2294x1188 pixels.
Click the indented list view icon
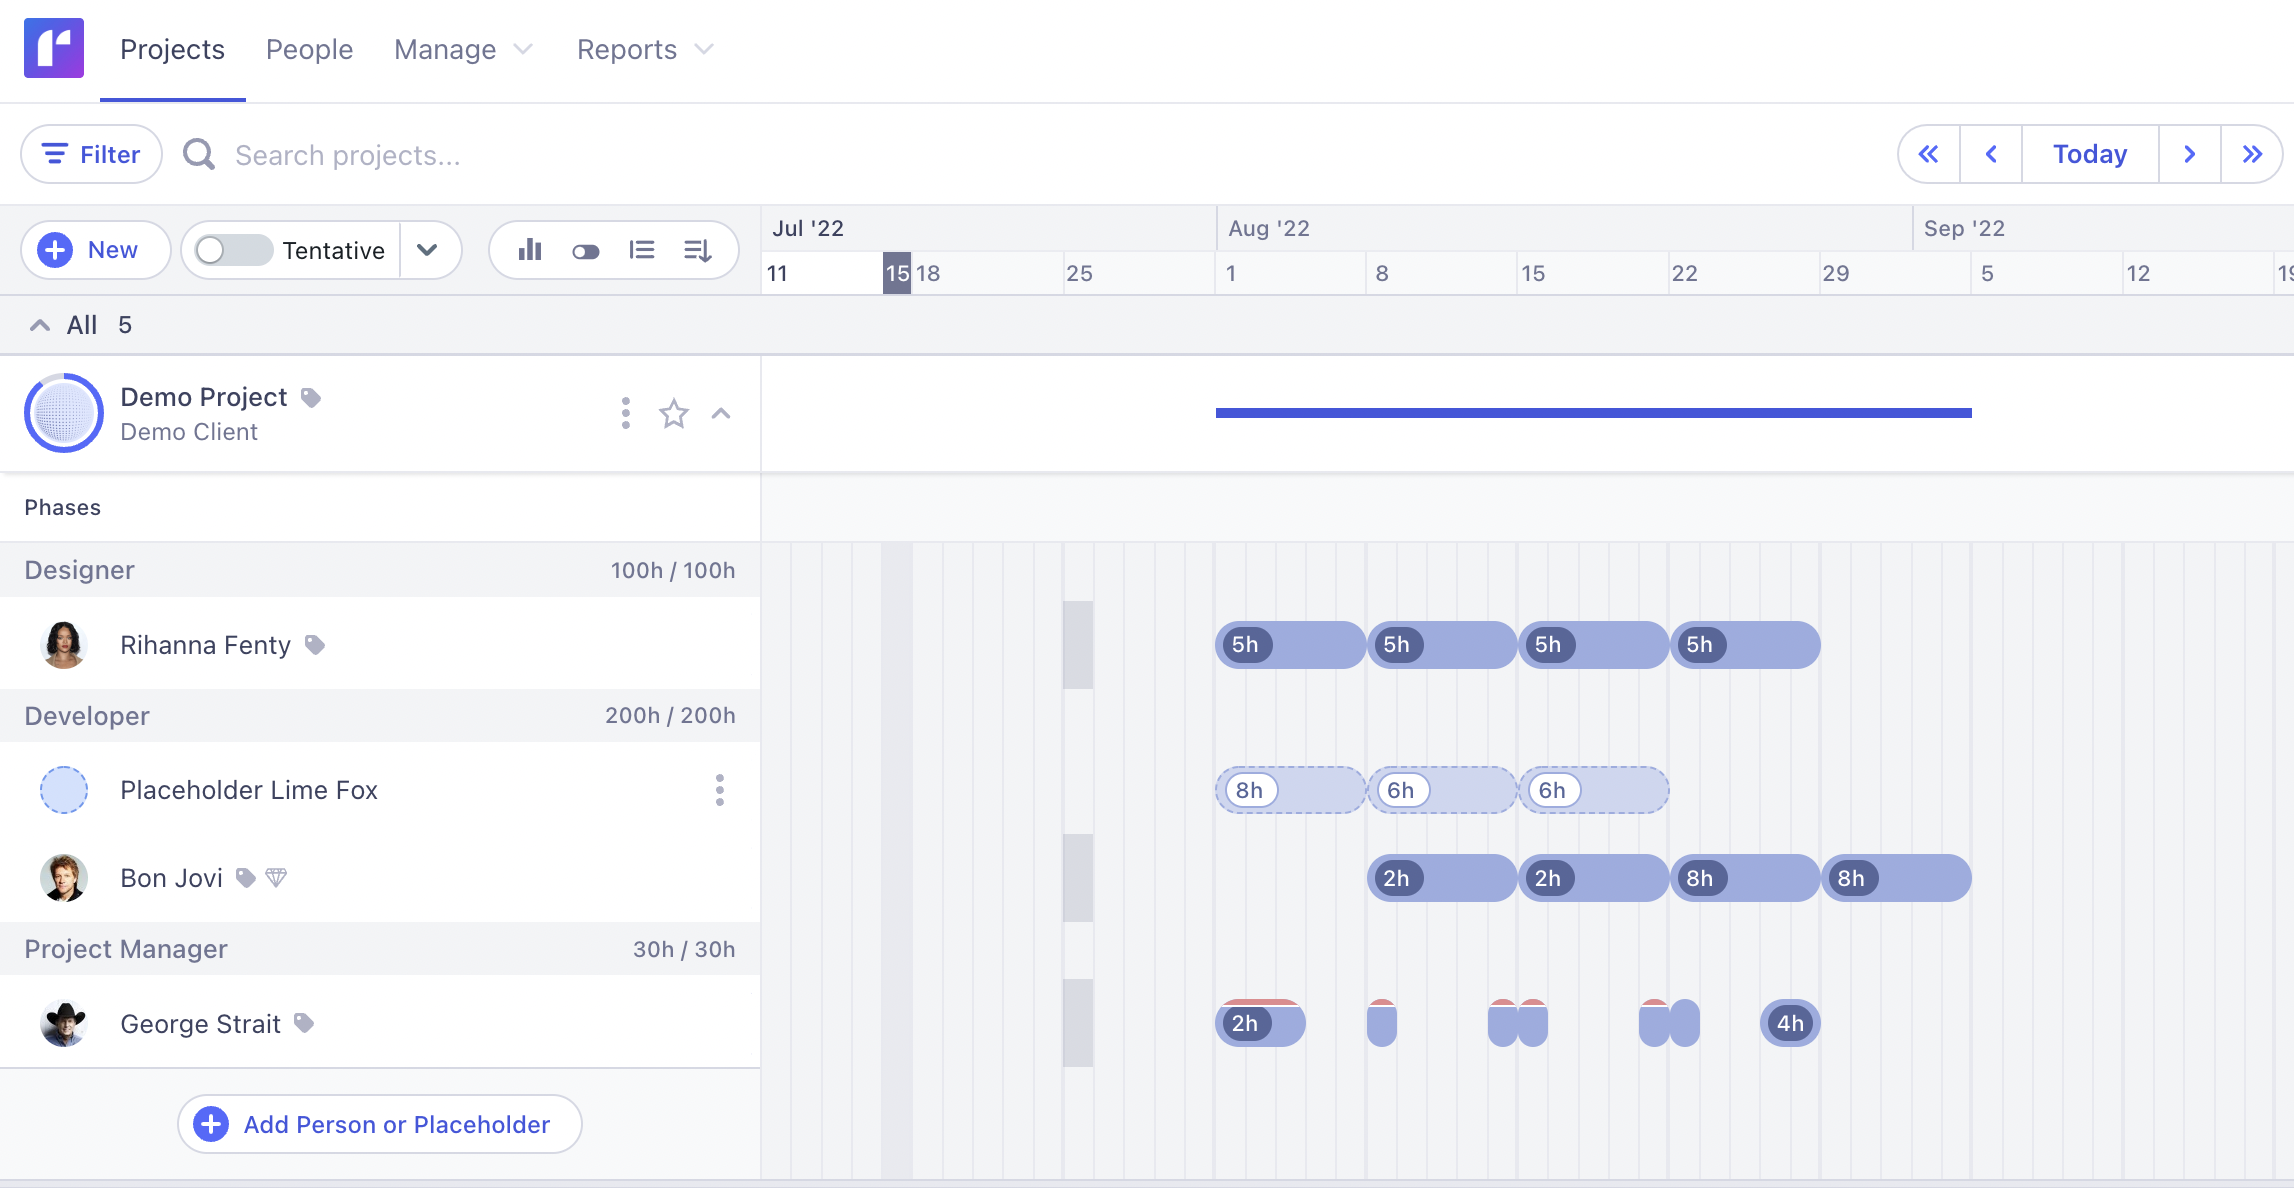point(642,250)
